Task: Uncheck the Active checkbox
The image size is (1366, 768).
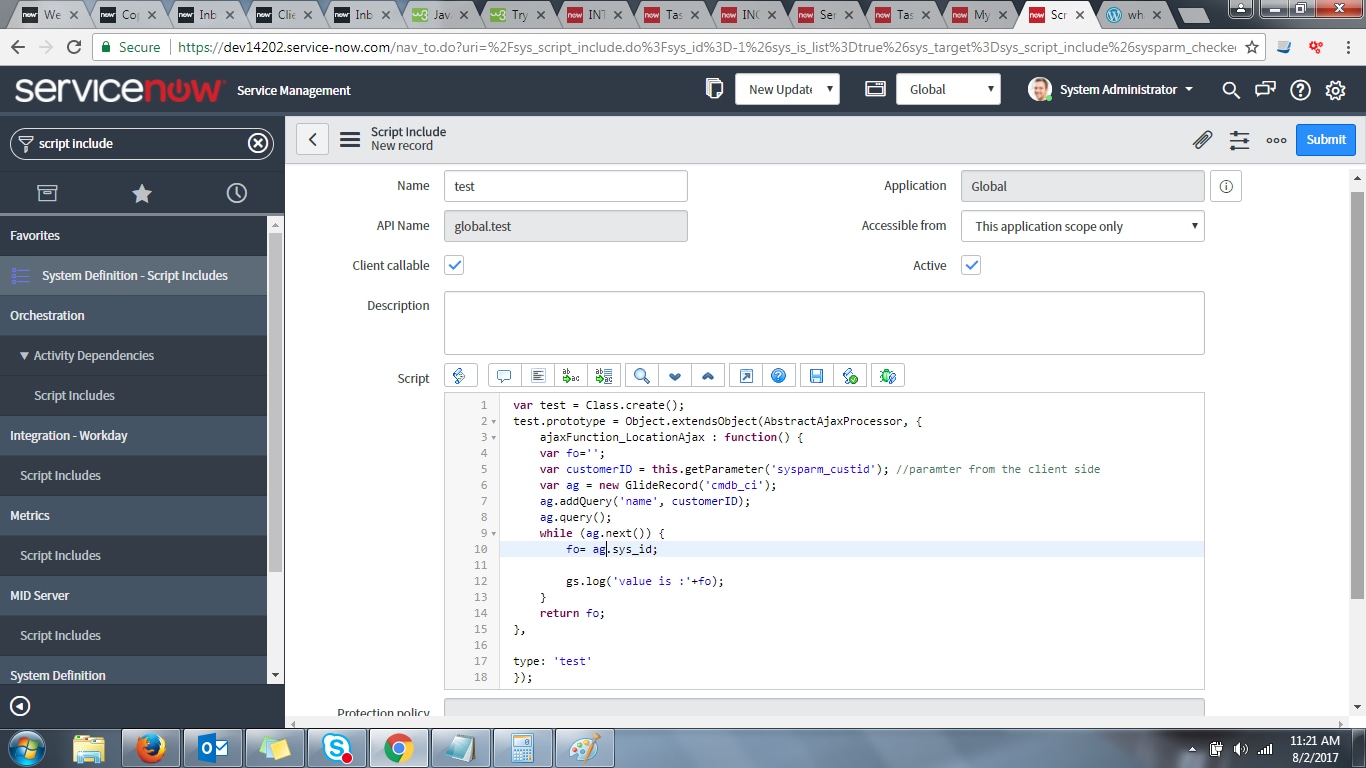Action: click(971, 265)
